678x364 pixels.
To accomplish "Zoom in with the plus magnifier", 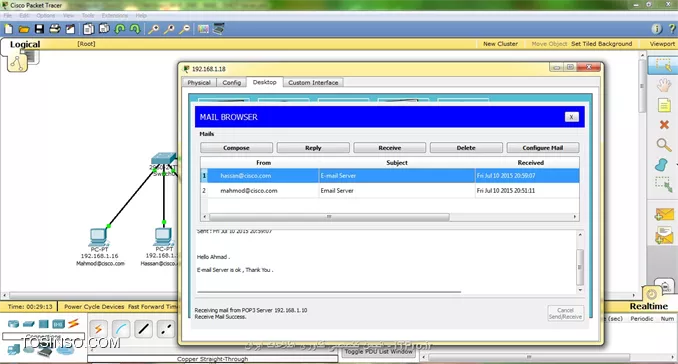I will click(x=154, y=29).
